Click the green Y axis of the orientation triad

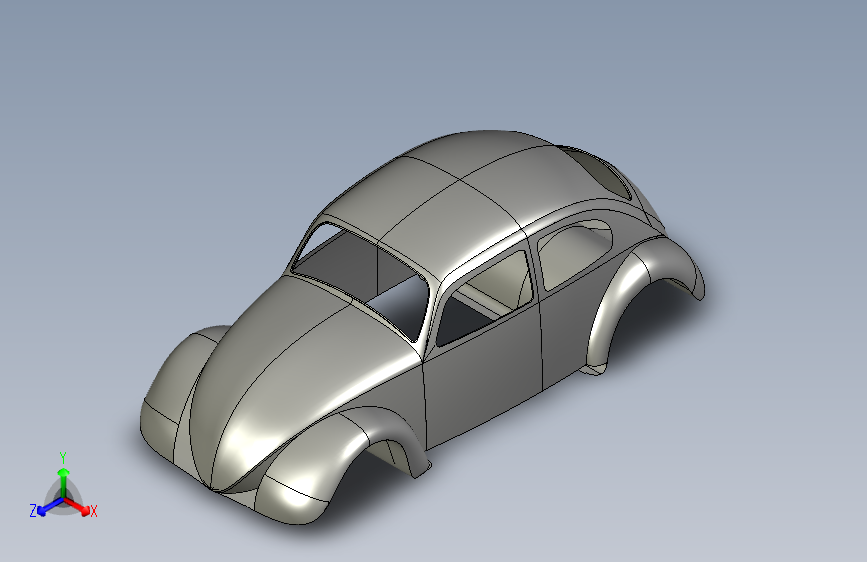coord(64,482)
